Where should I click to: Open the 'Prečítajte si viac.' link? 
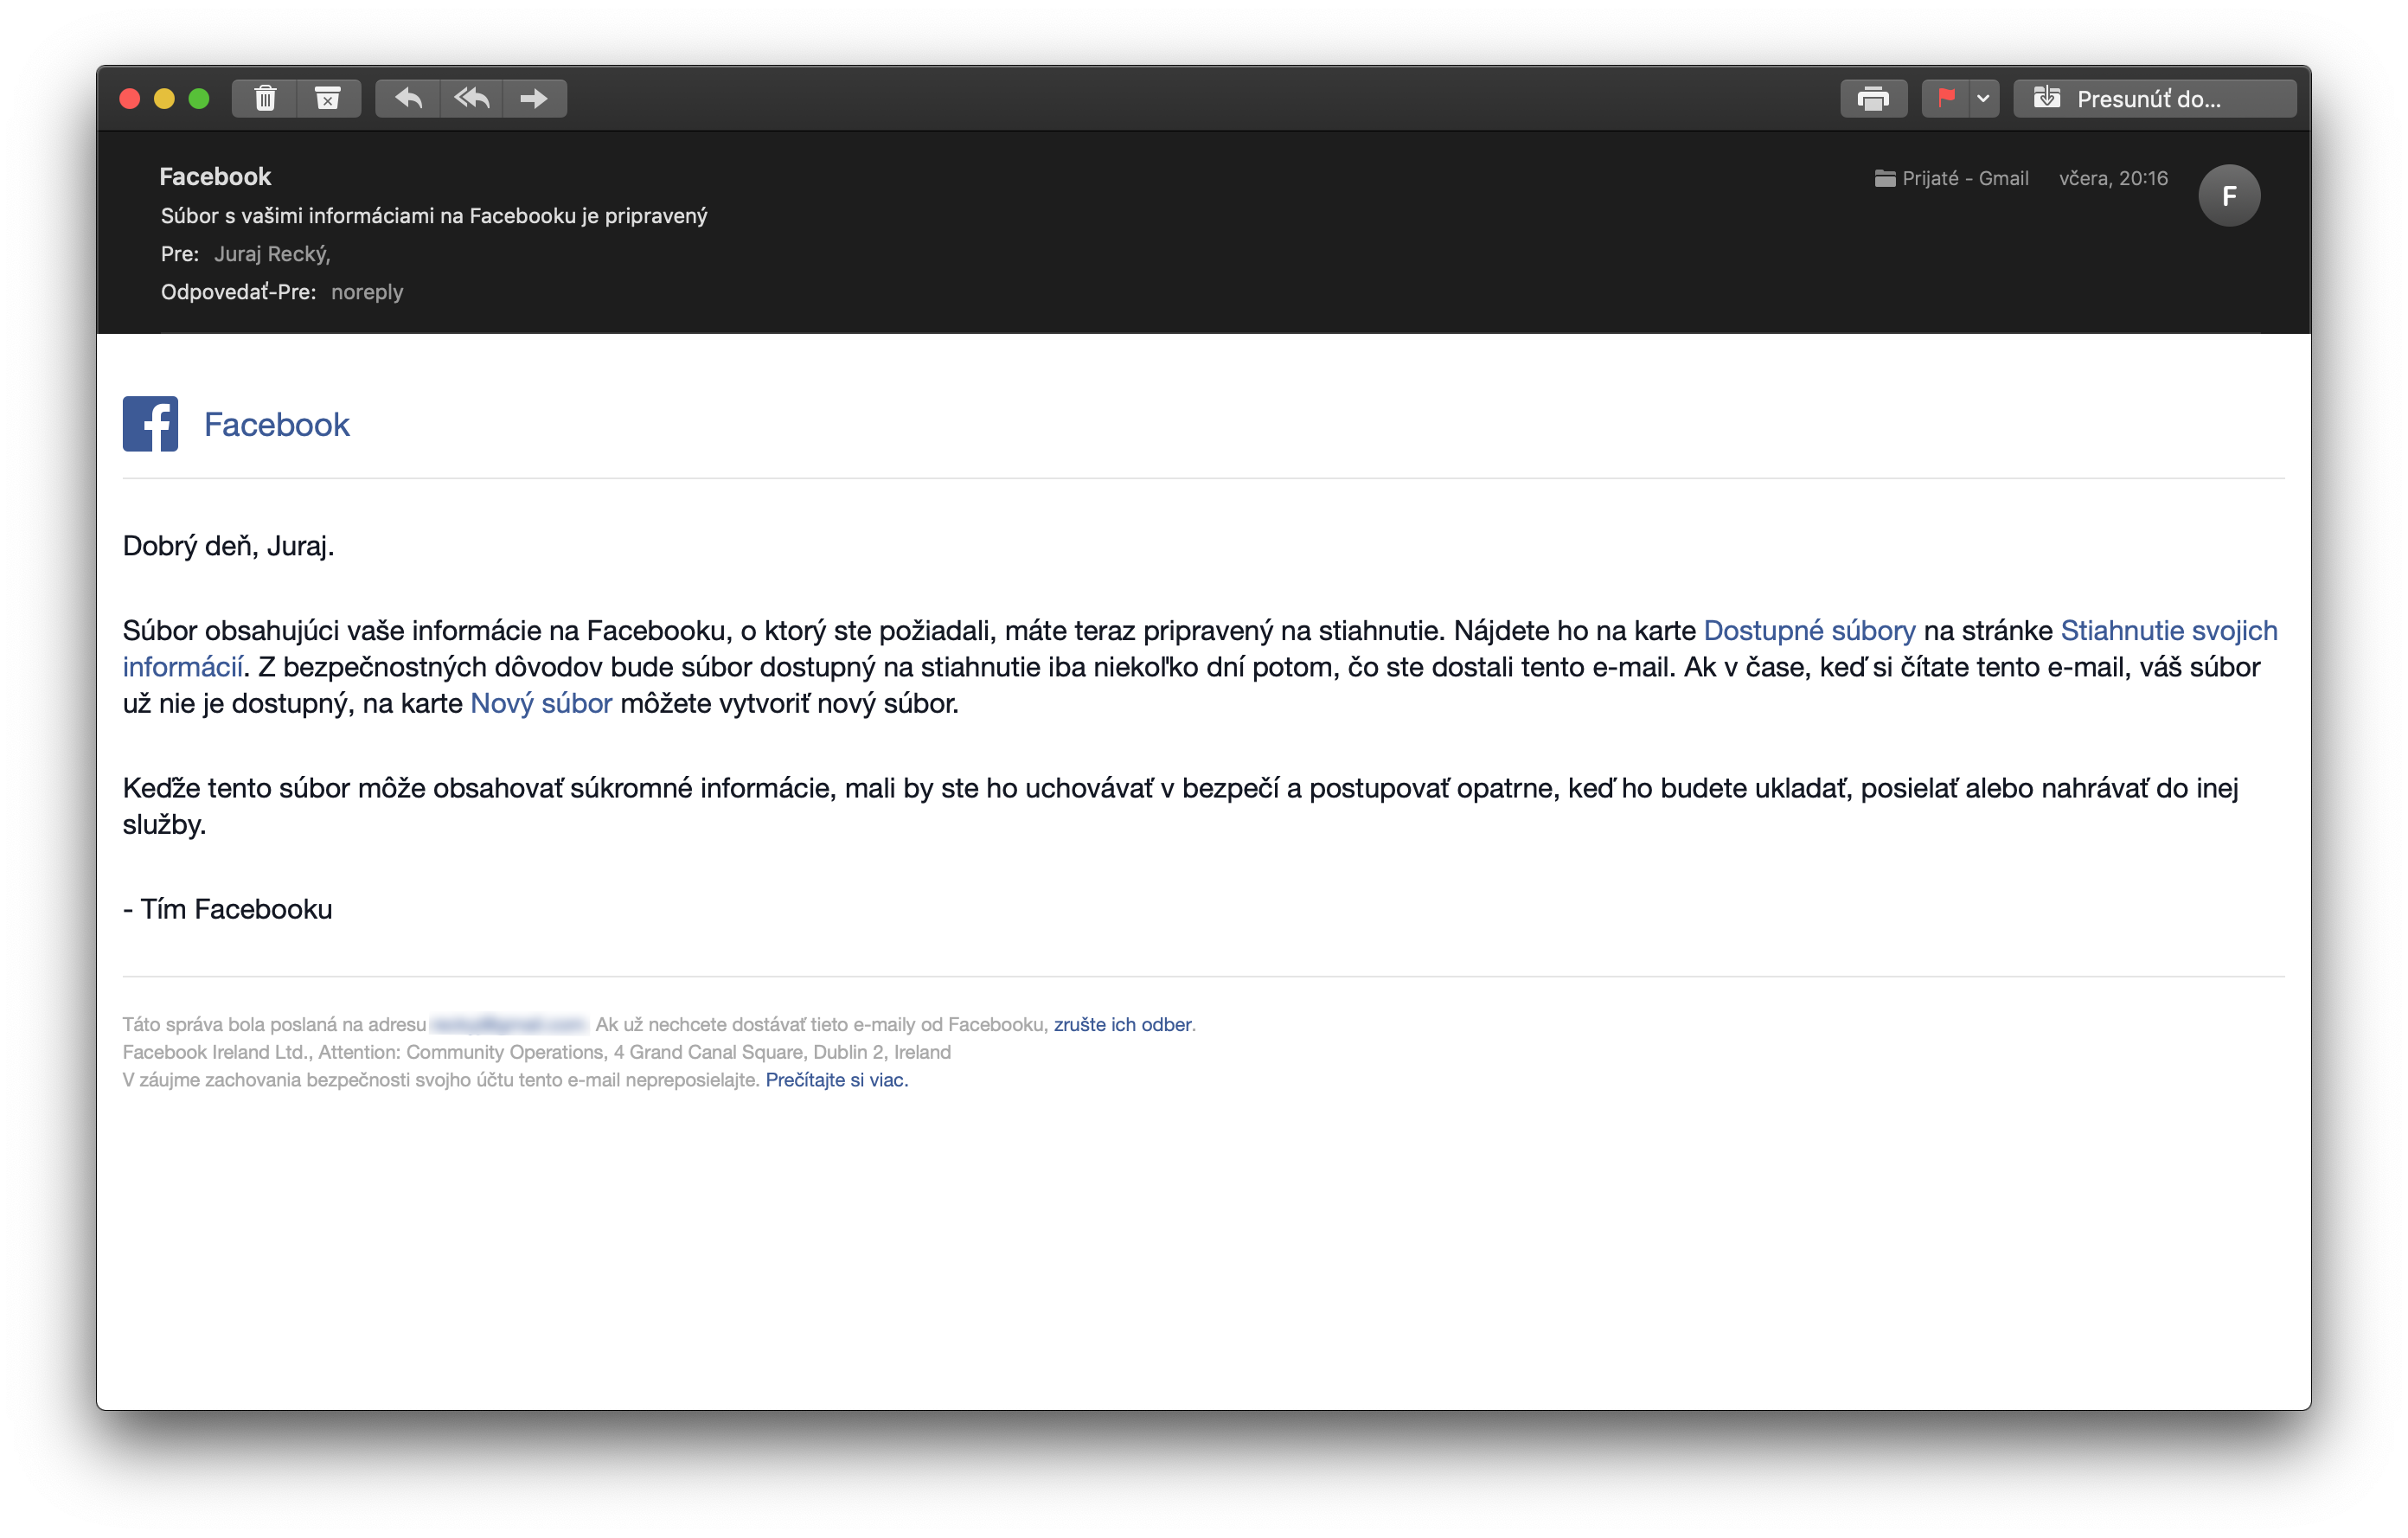point(836,1080)
